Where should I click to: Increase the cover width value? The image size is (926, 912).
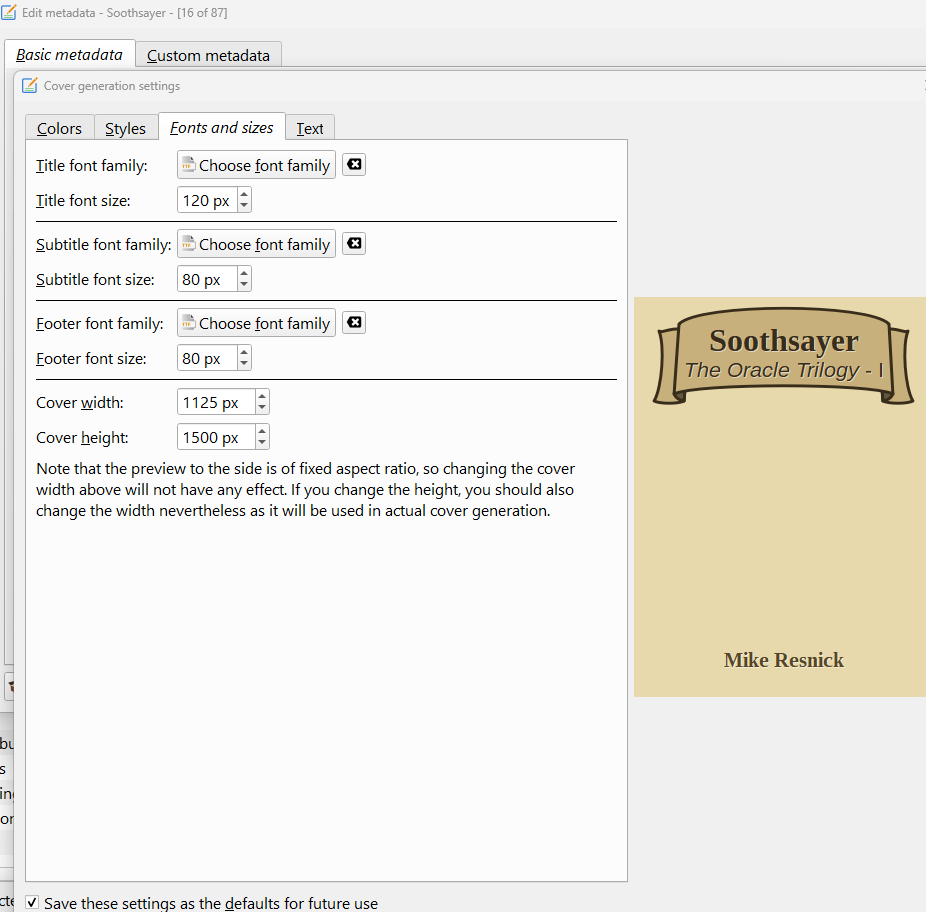coord(262,396)
